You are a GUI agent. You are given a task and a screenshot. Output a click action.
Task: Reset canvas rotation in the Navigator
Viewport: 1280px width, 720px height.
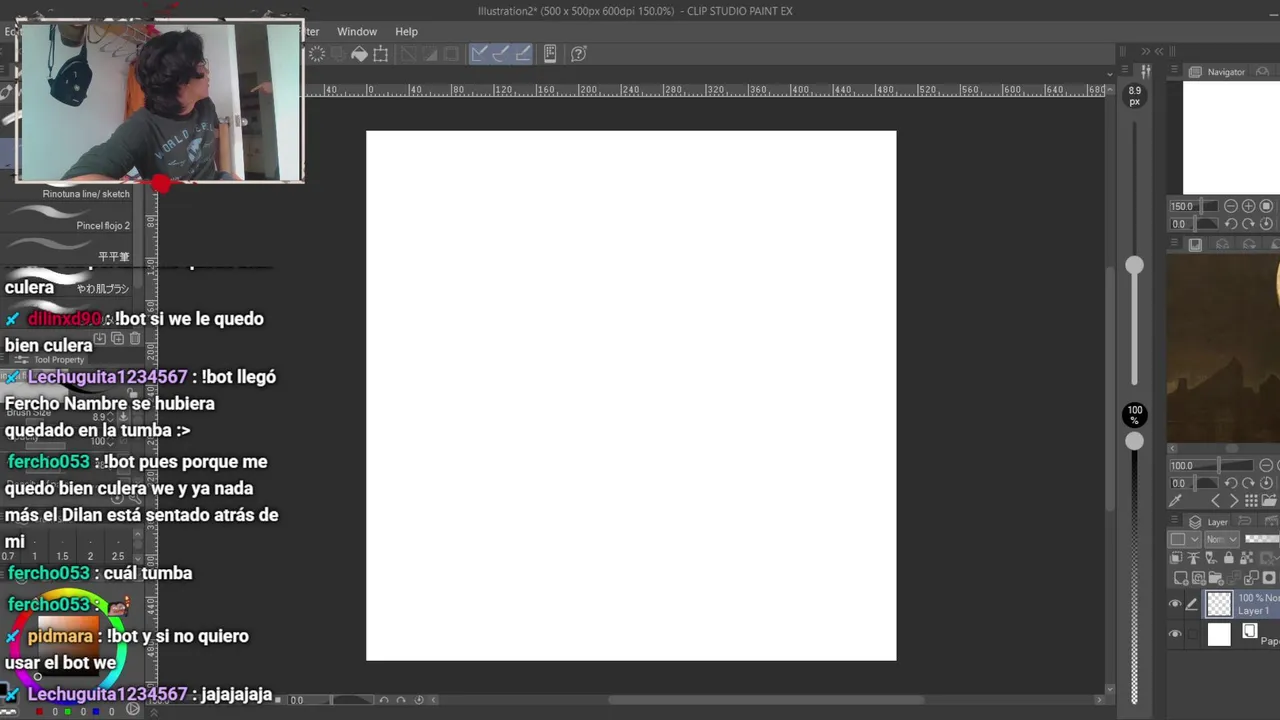1266,224
